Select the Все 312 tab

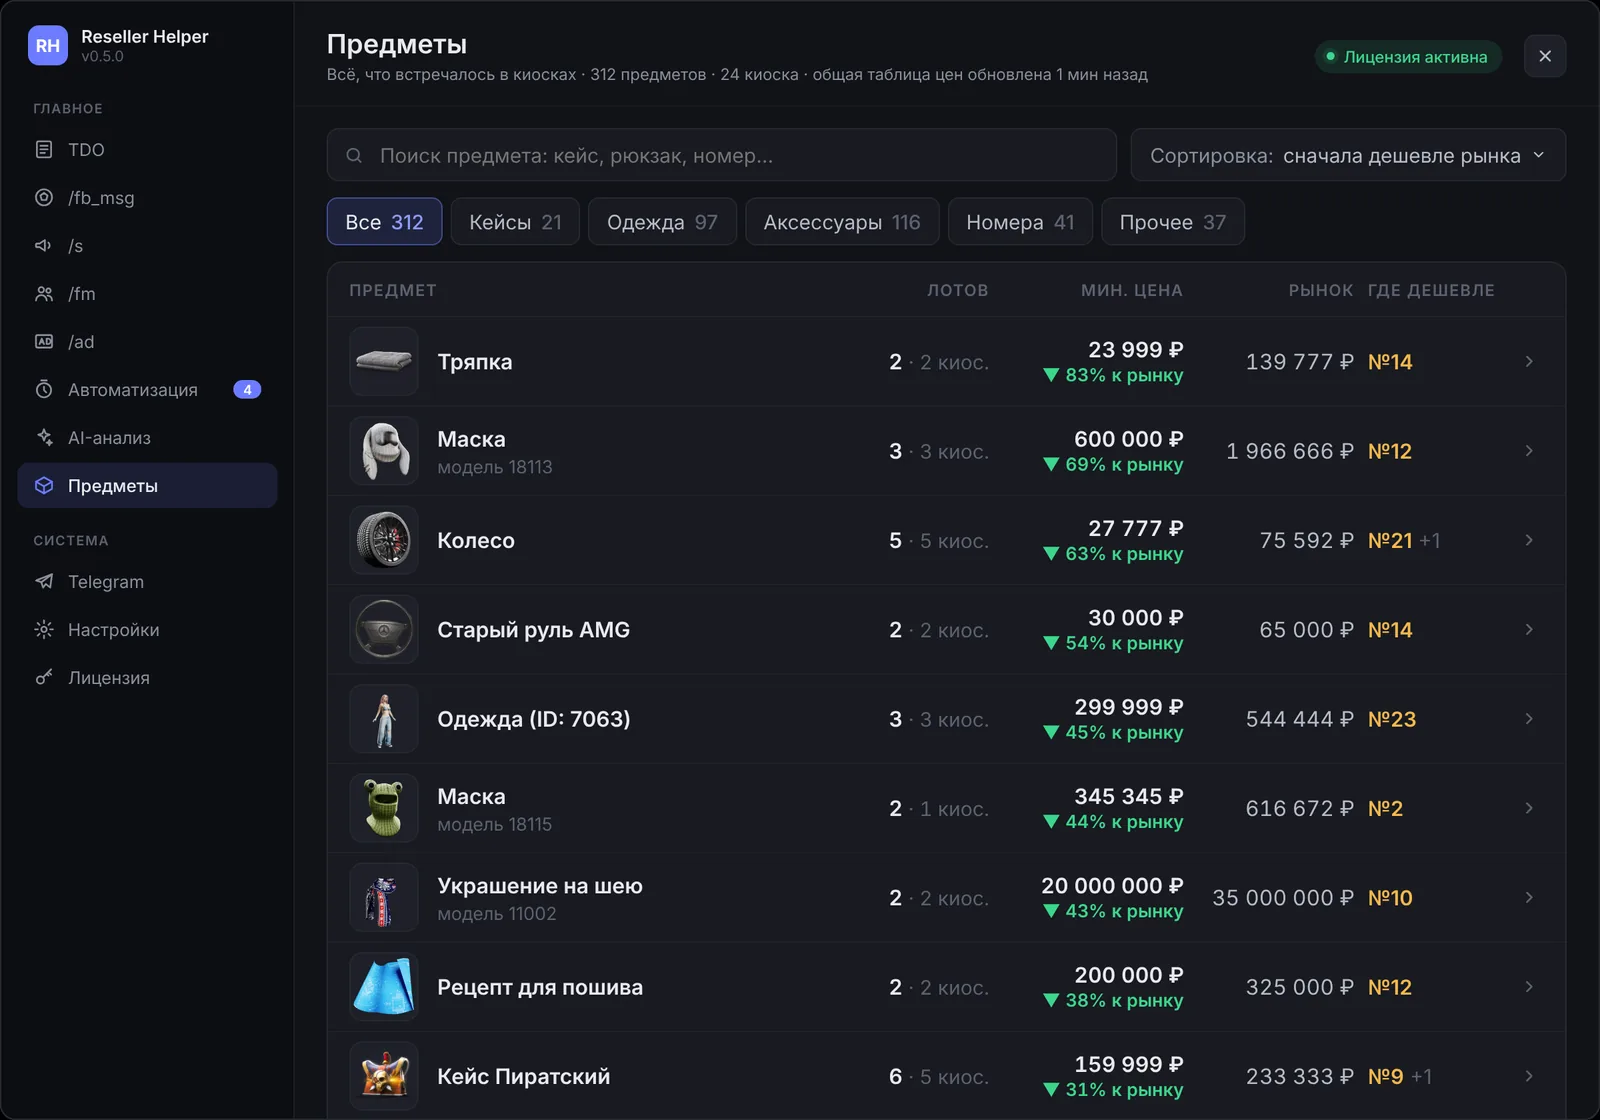[x=384, y=222]
